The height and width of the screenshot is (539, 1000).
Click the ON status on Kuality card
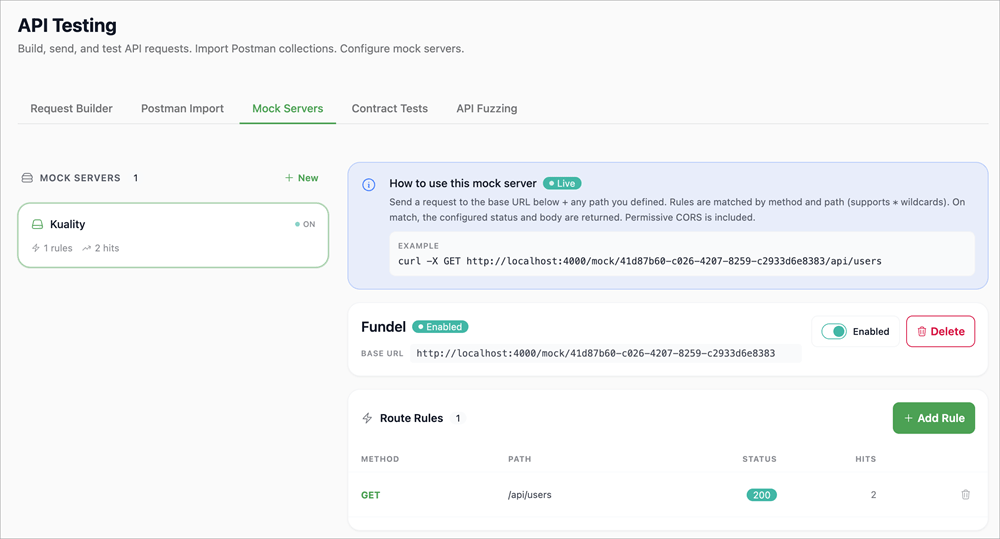point(305,225)
